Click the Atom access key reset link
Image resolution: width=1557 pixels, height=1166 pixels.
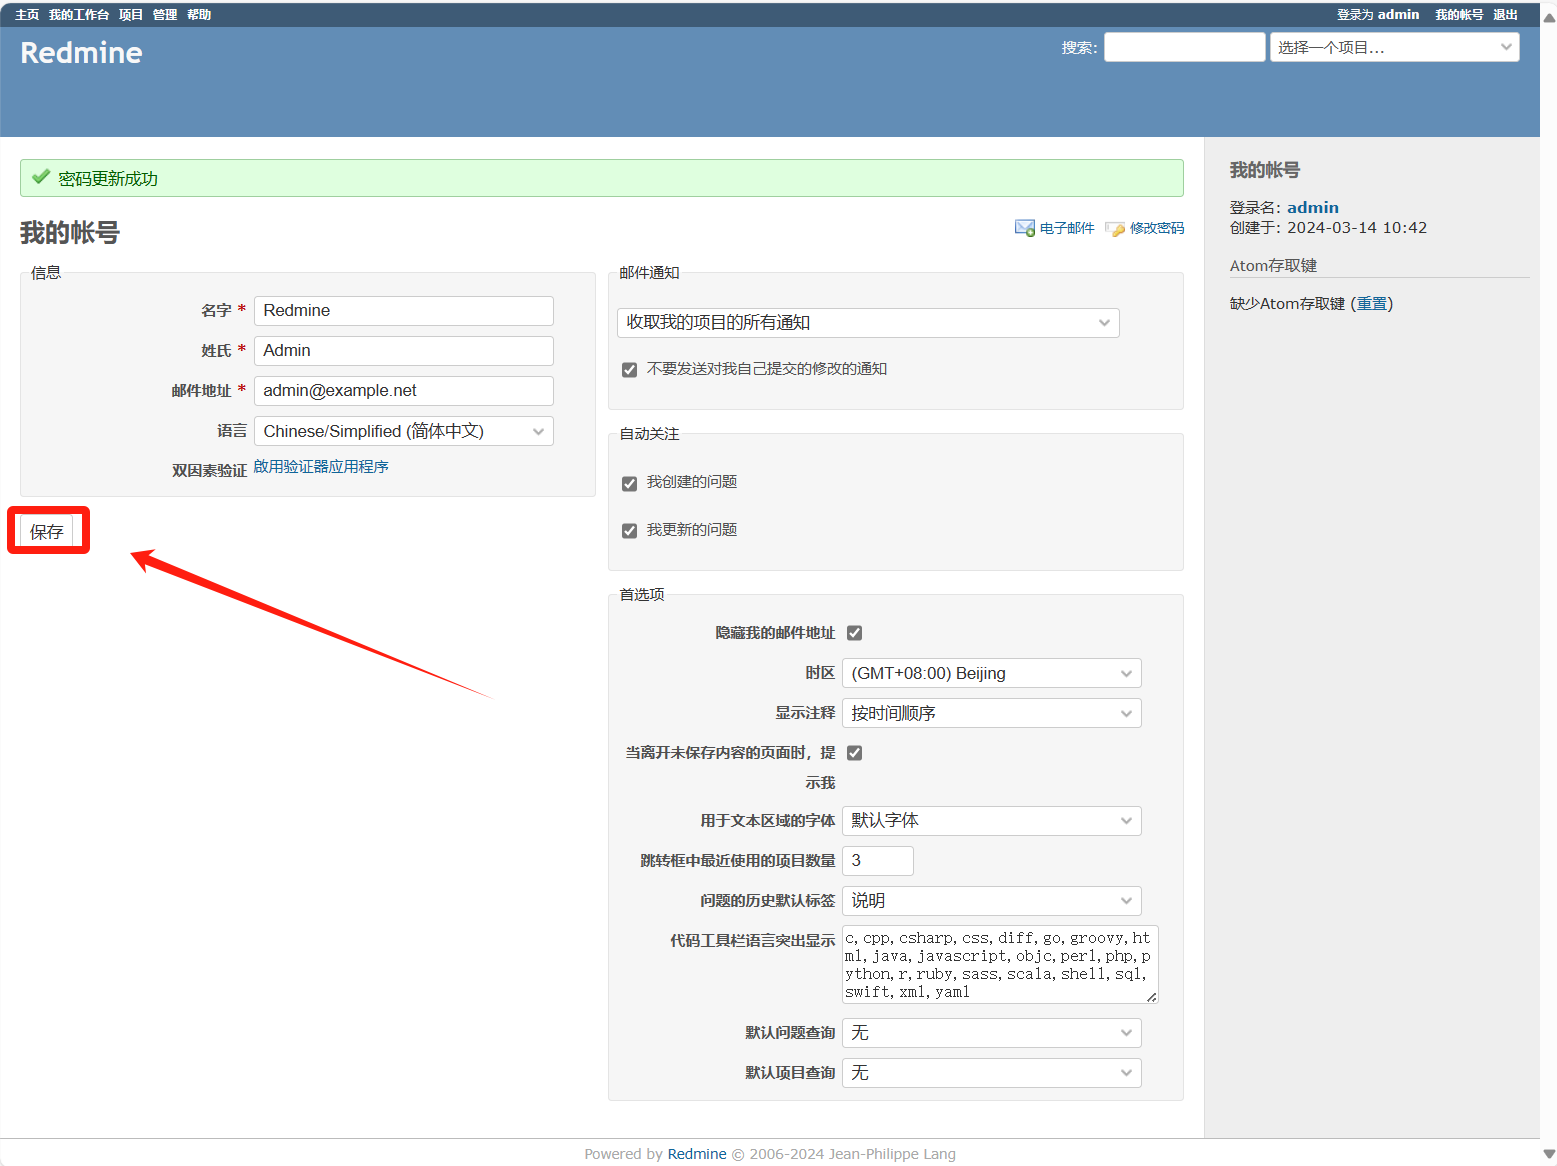point(1371,304)
